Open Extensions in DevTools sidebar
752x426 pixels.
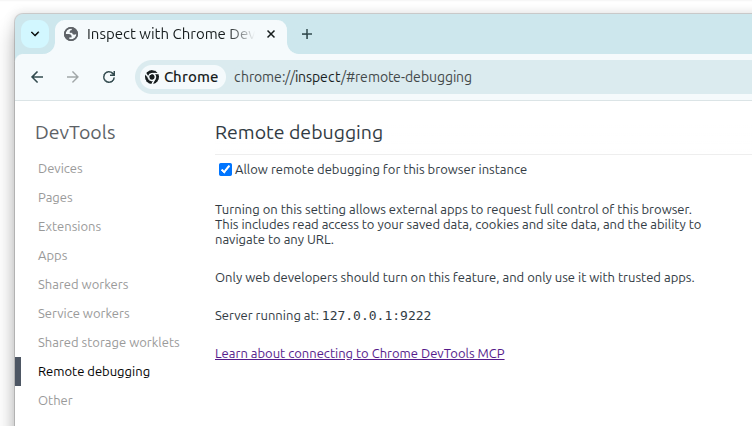click(x=70, y=226)
